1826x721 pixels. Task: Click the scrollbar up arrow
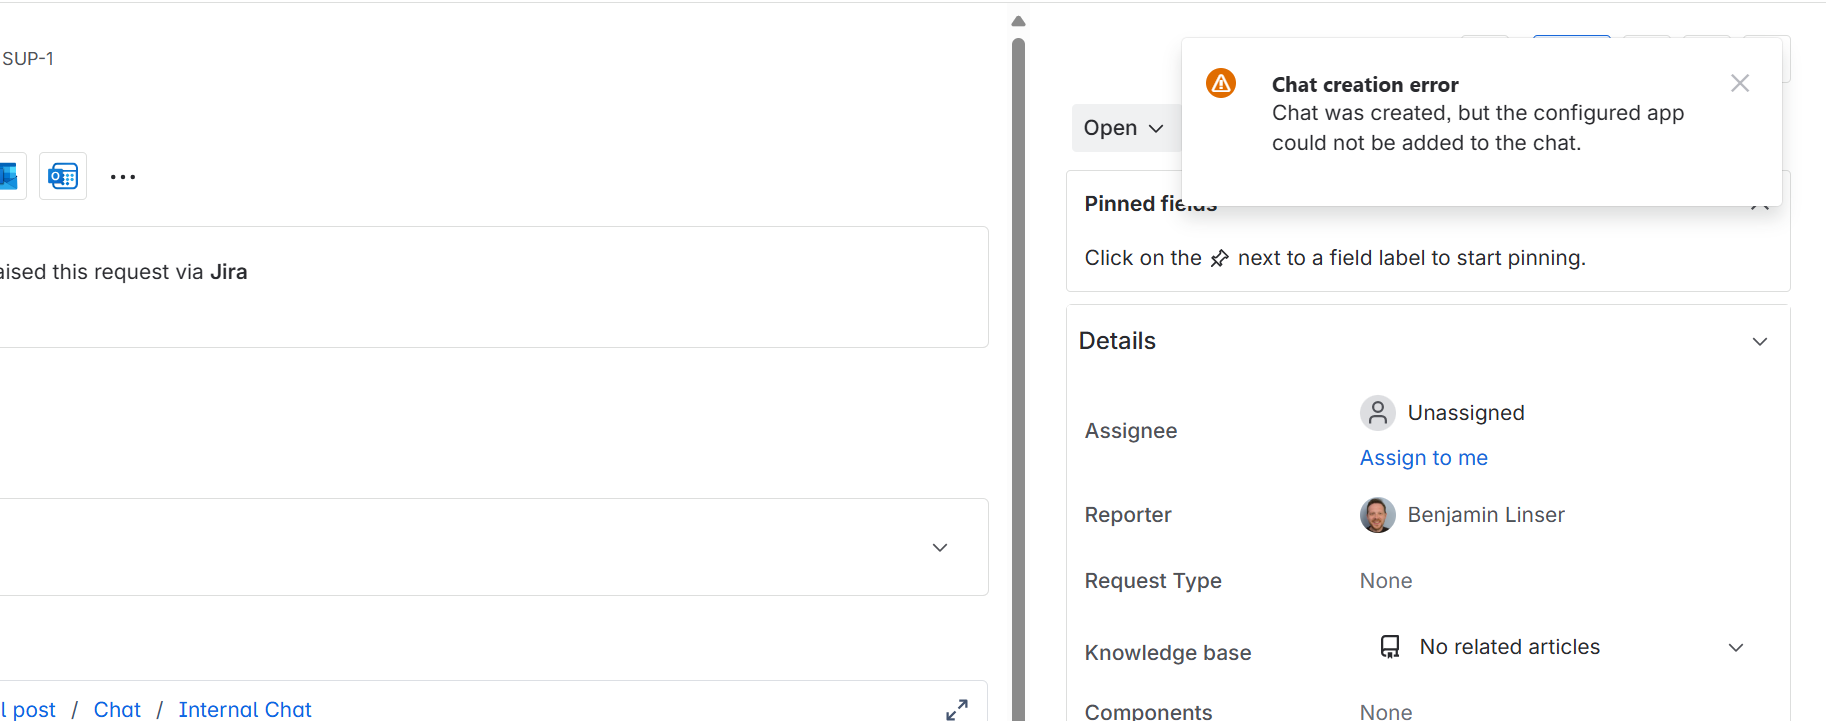tap(1018, 21)
